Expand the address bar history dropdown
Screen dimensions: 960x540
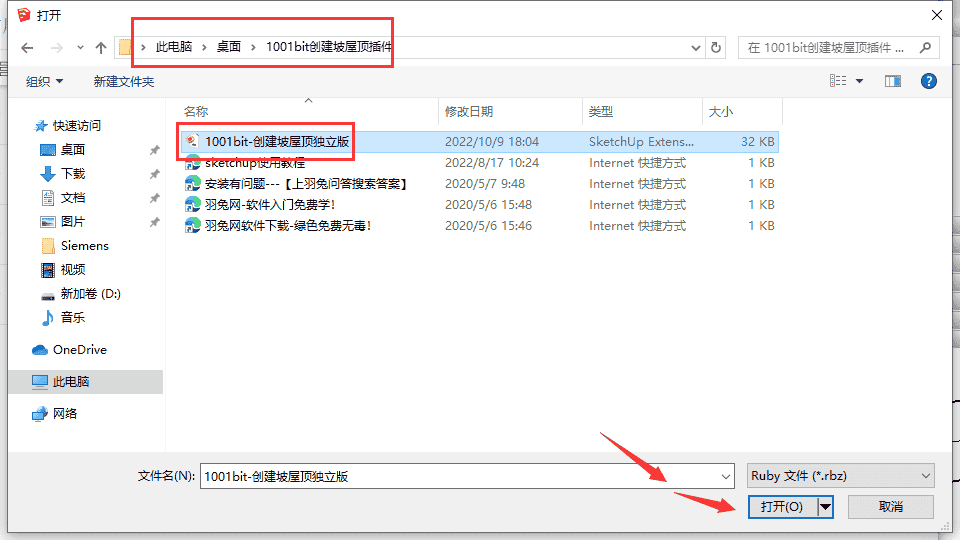[x=696, y=48]
